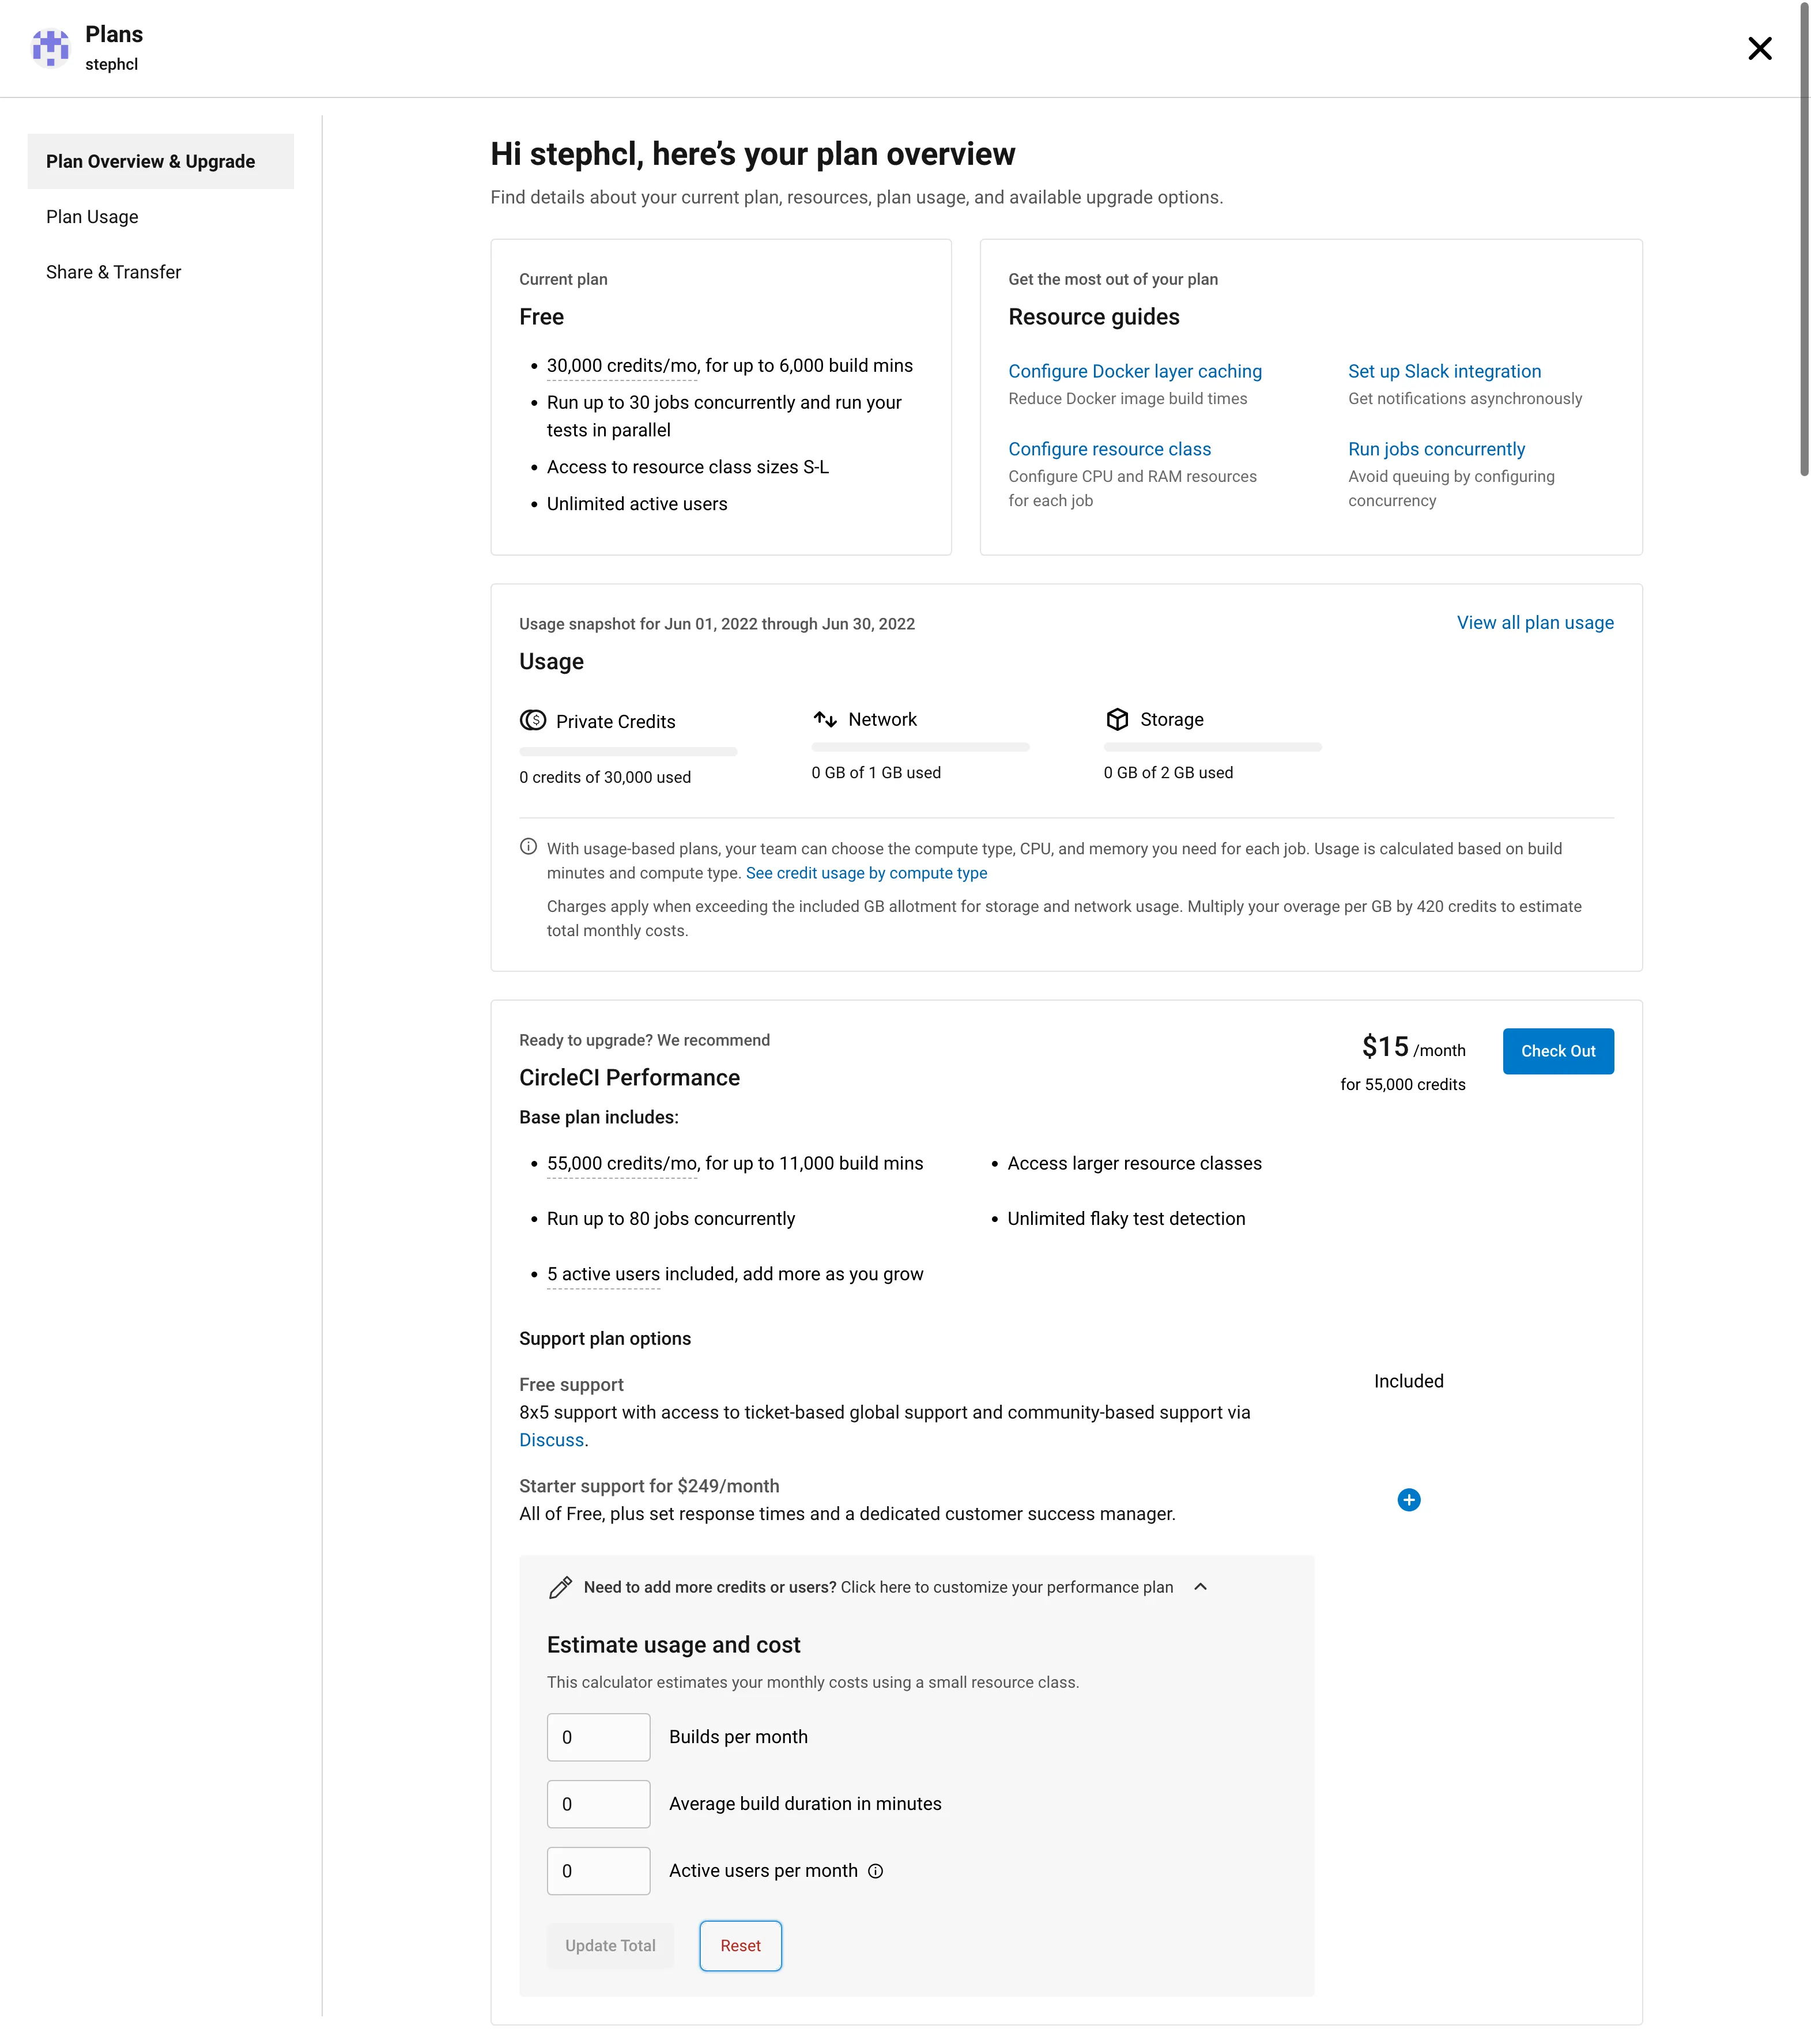This screenshot has width=1811, height=2044.
Task: Click the info icon beside usage-based plans note
Action: pyautogui.click(x=528, y=847)
